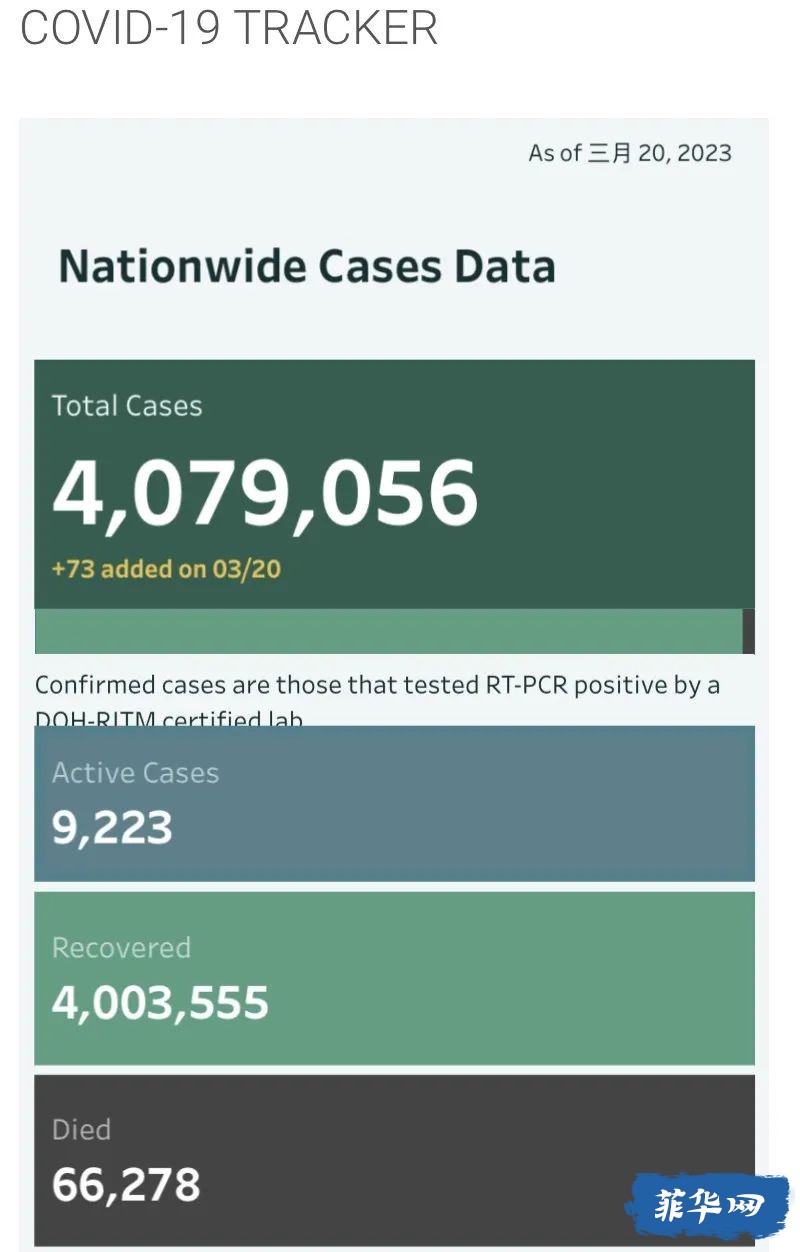Select the 9,223 active cases number
800x1252 pixels.
point(112,828)
